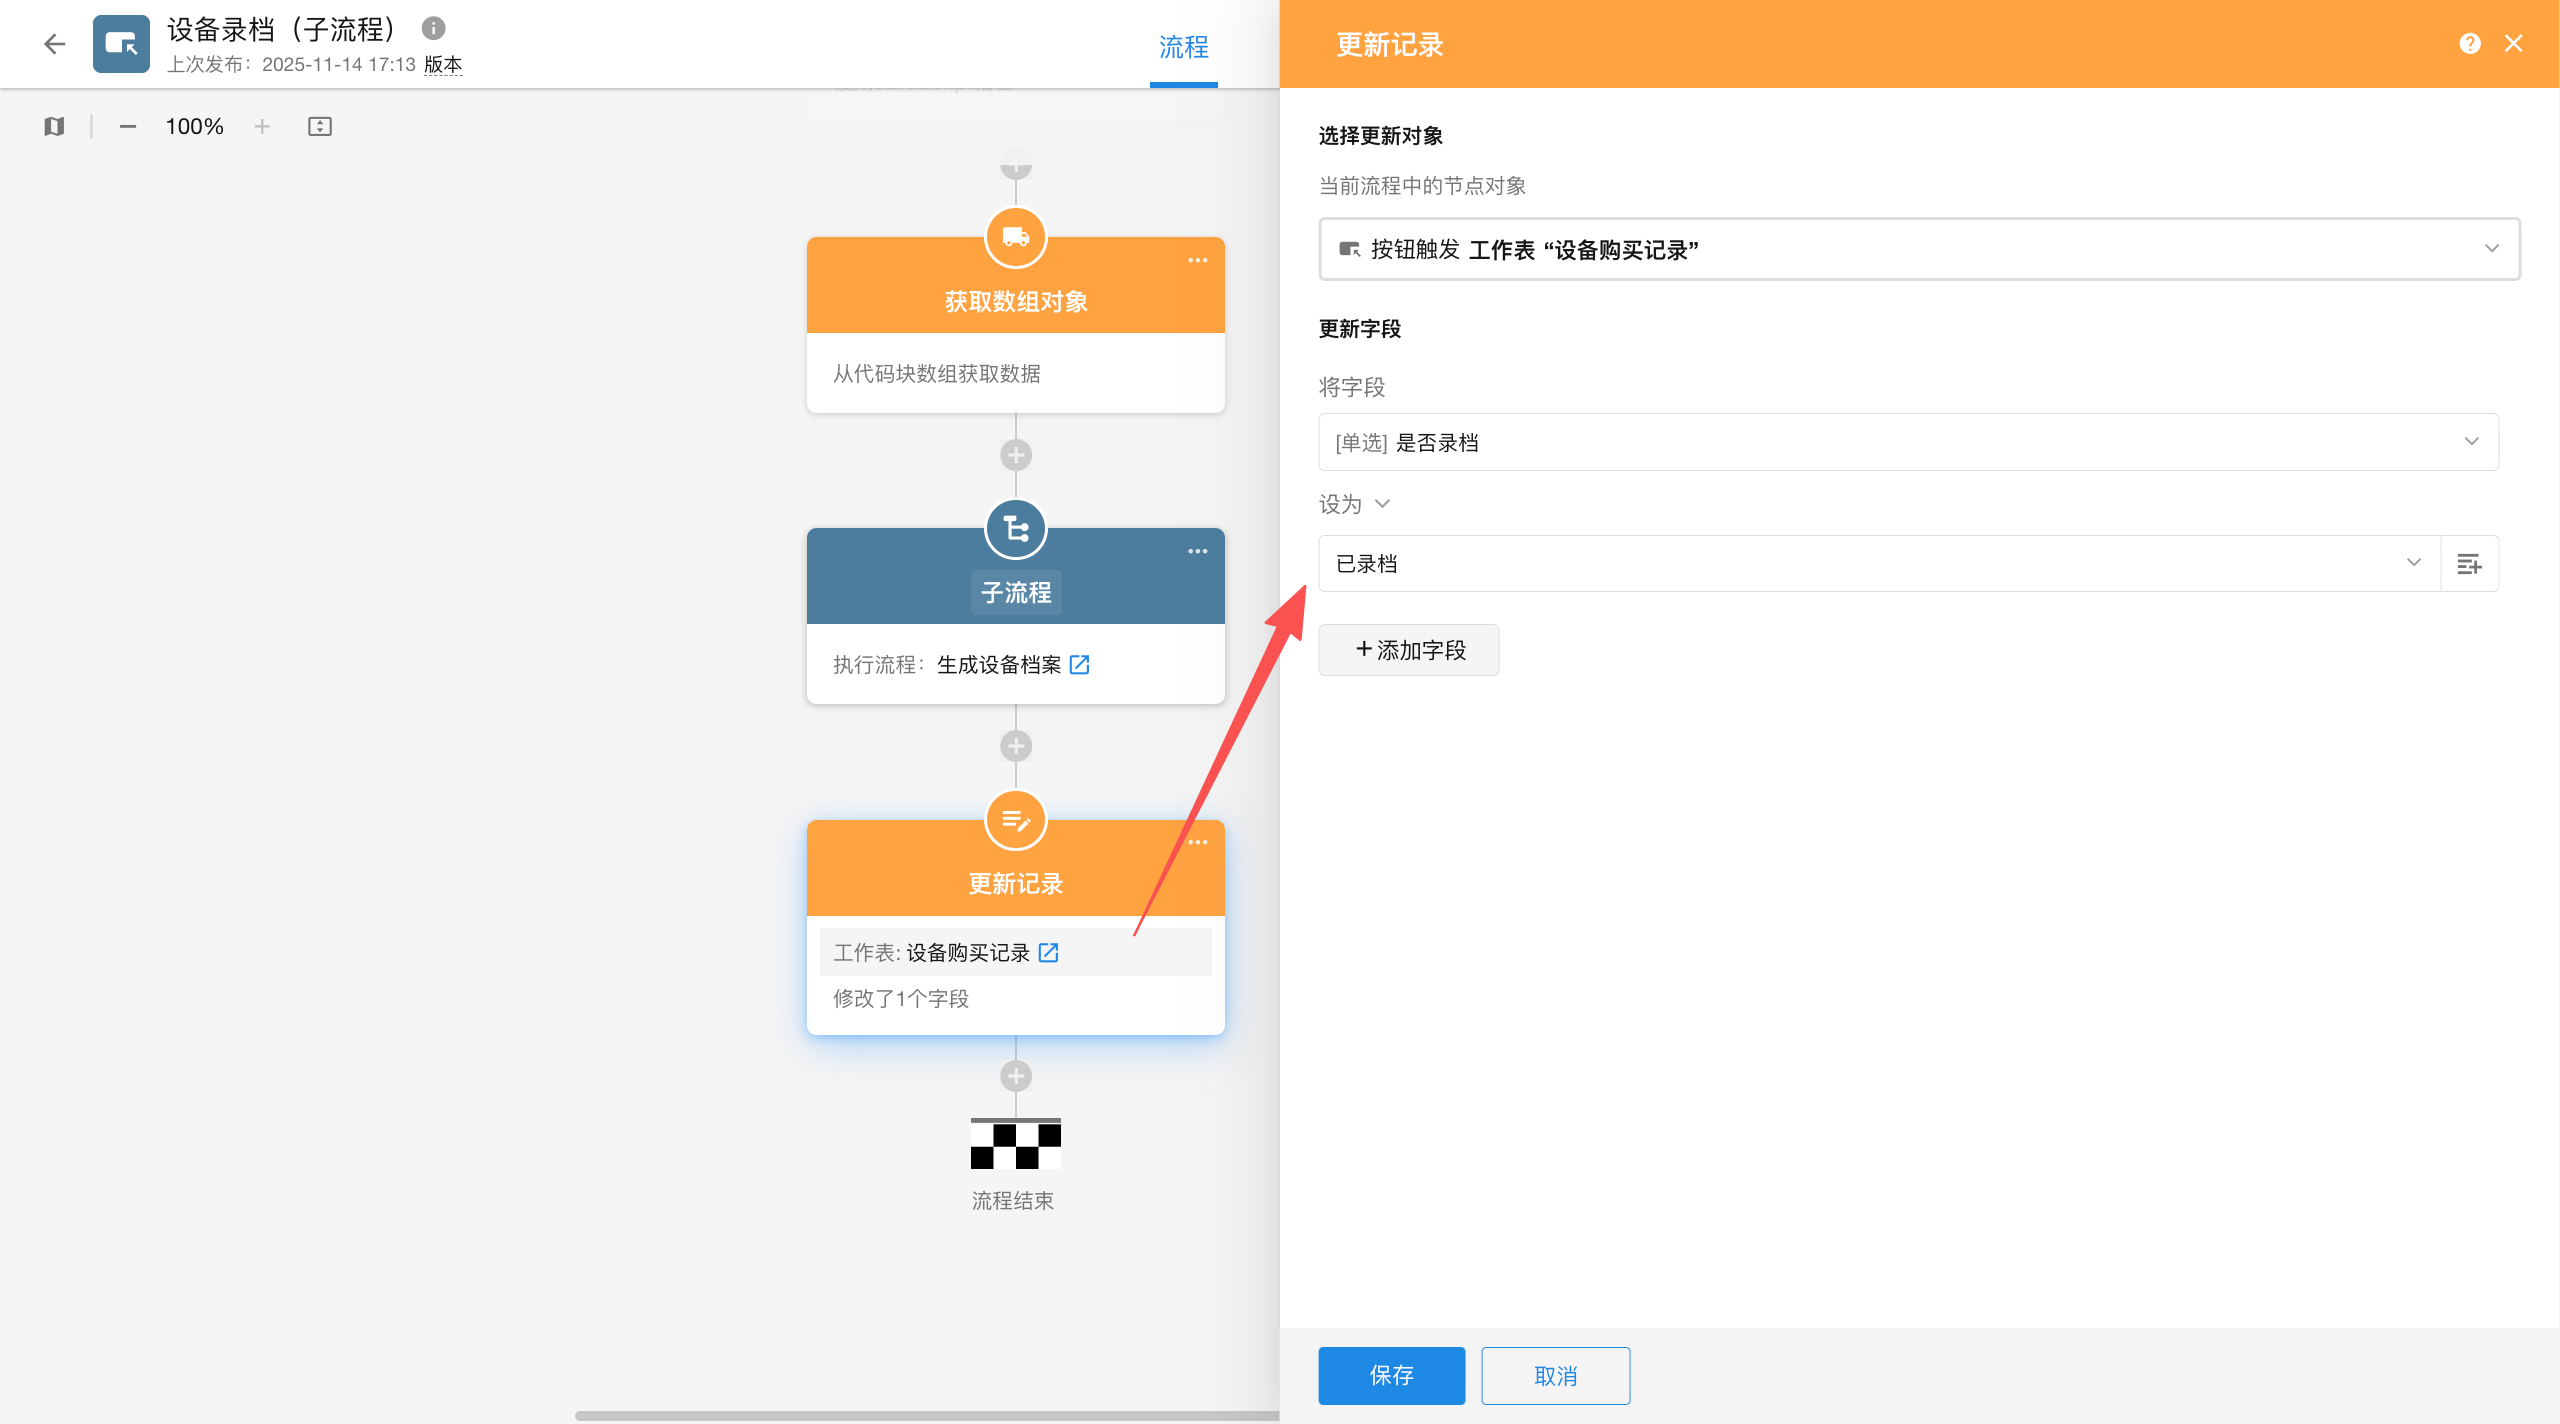Open the 已录档 value dropdown

click(2413, 563)
